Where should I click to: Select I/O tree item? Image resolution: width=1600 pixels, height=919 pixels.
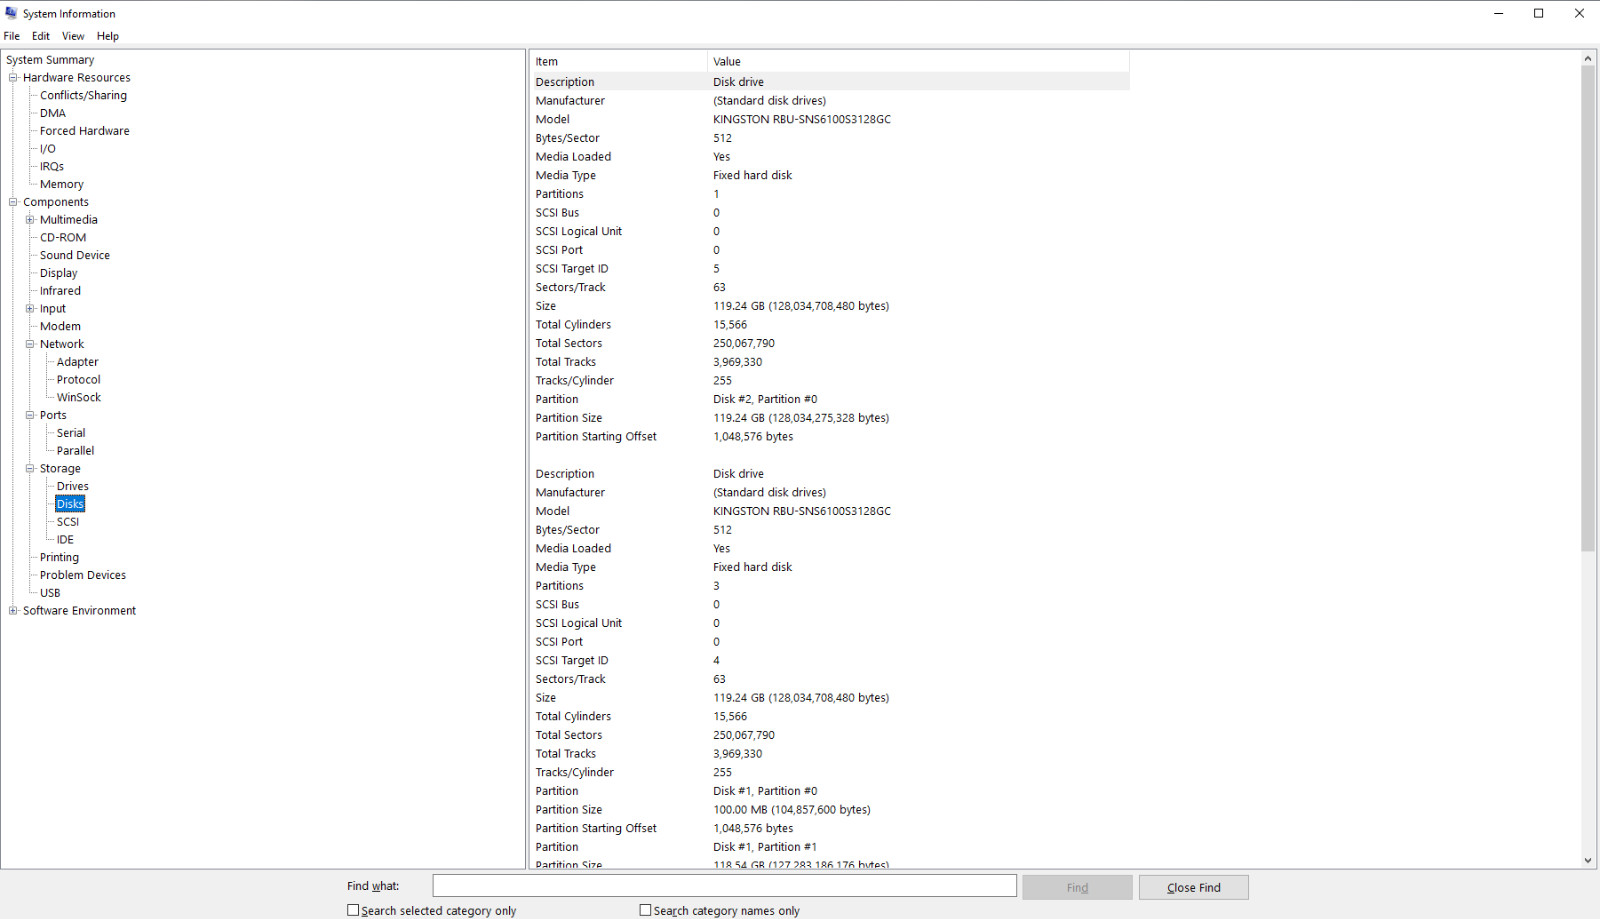48,149
